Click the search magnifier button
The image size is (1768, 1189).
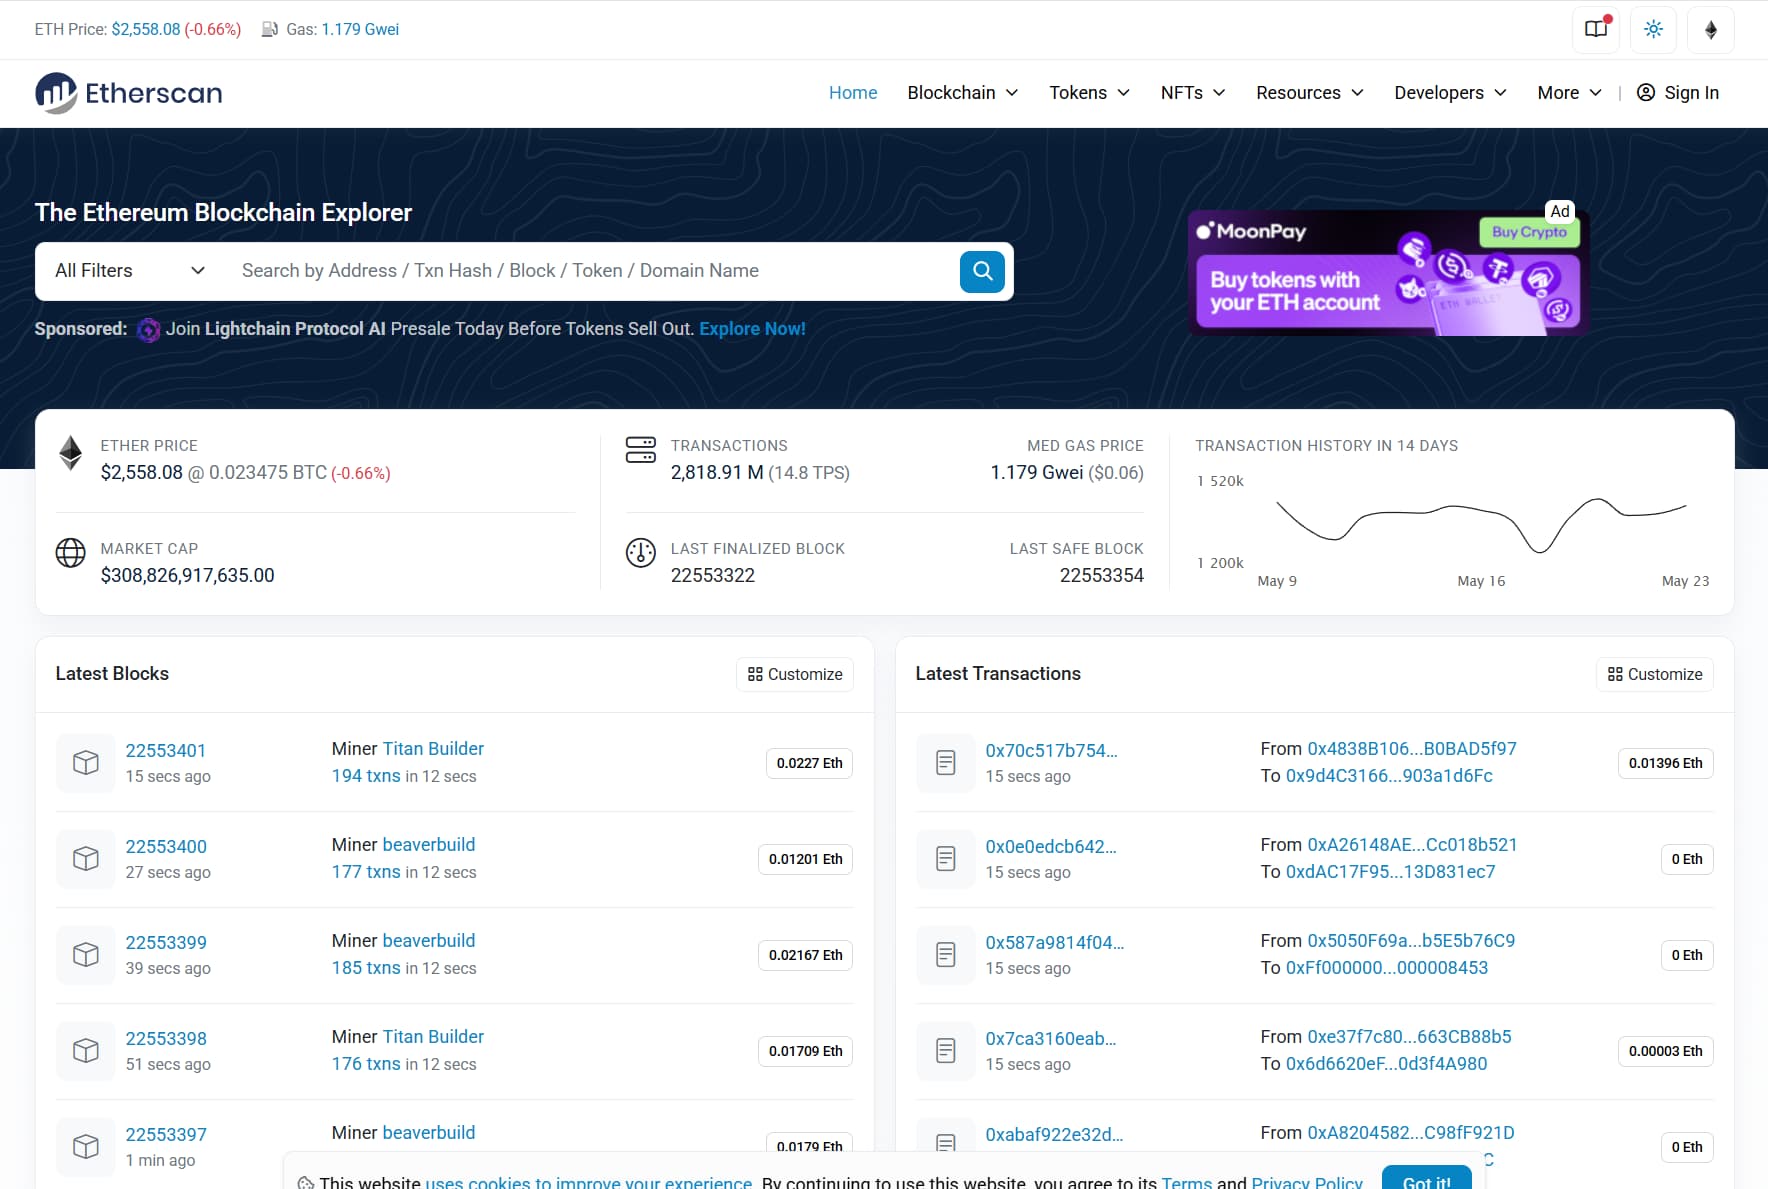(981, 271)
